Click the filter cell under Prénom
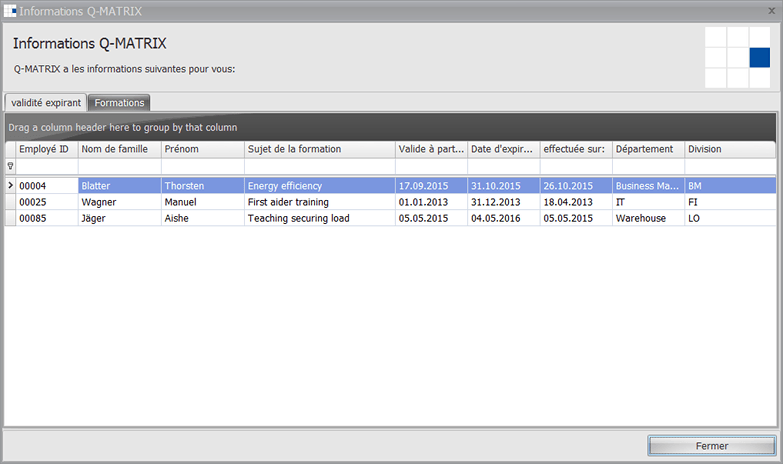The width and height of the screenshot is (783, 464). click(201, 166)
